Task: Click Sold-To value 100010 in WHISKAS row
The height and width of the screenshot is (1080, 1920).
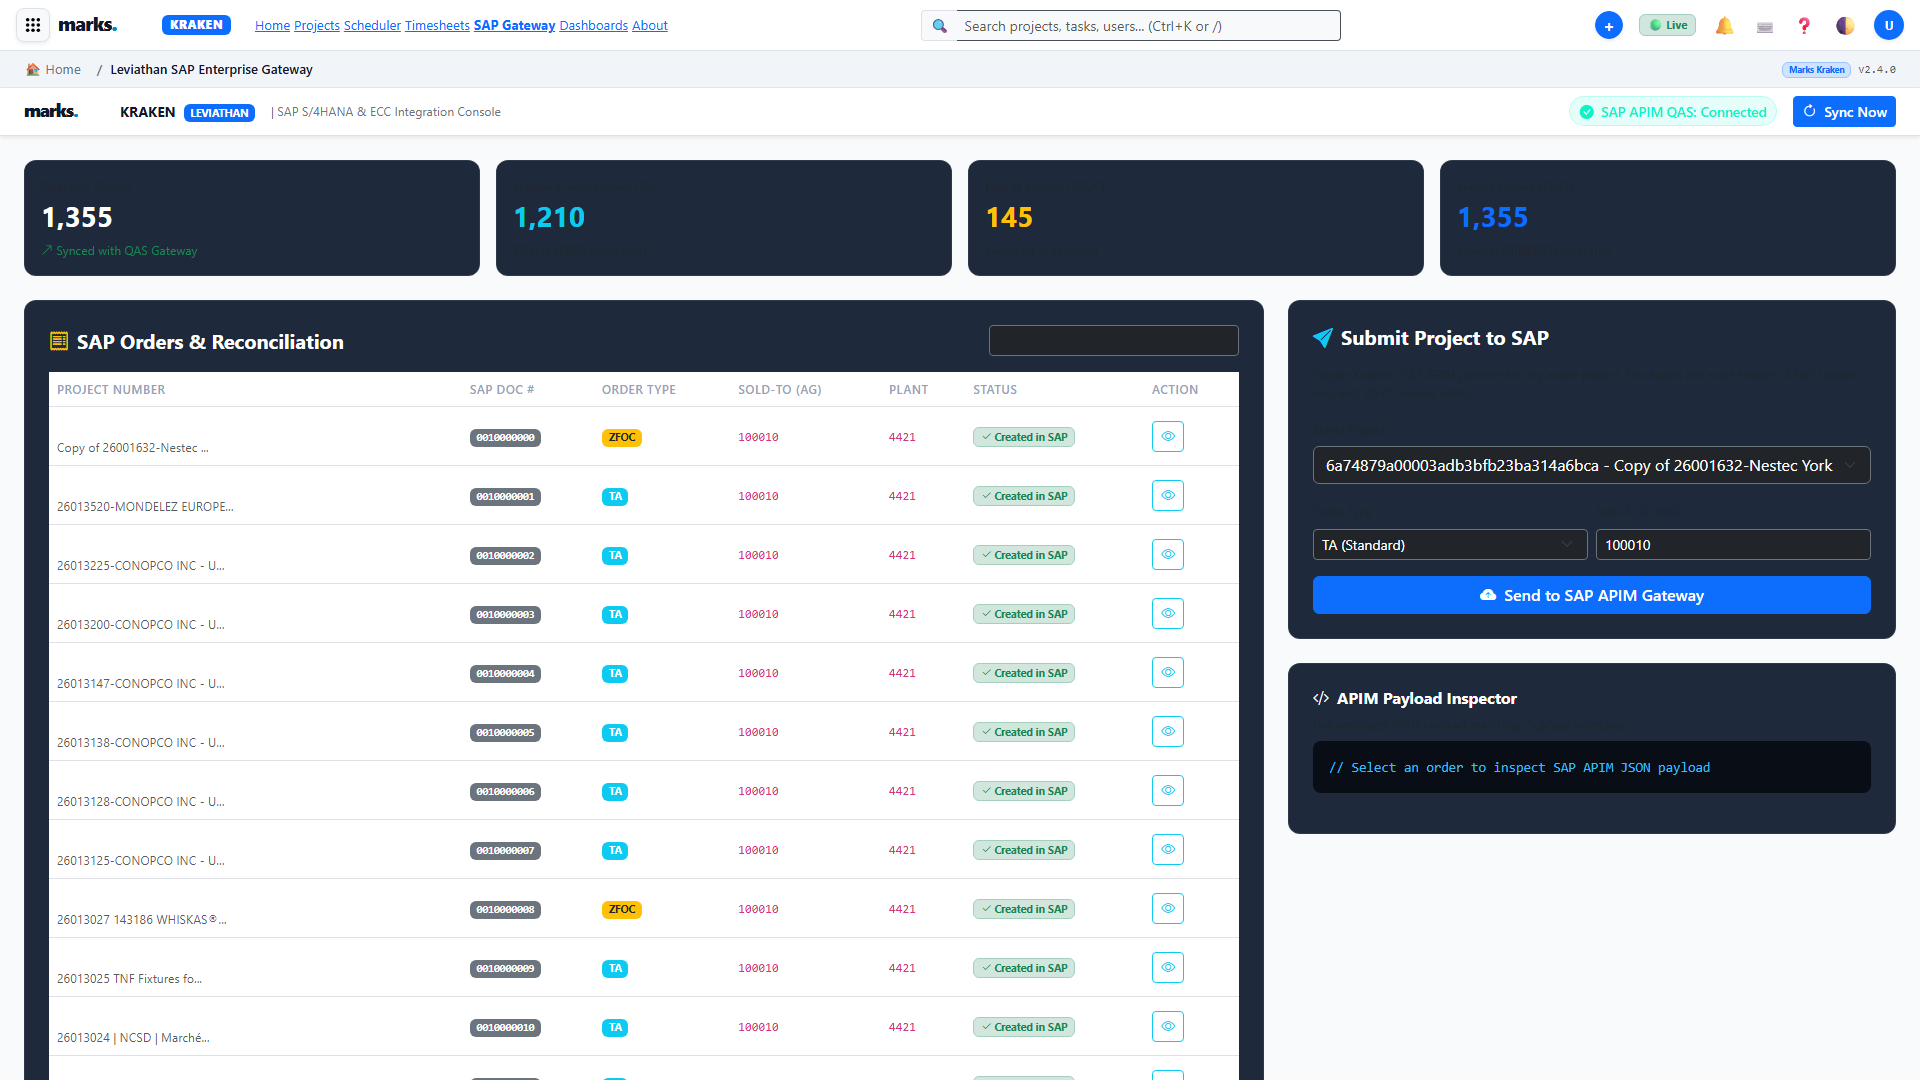Action: [x=758, y=909]
